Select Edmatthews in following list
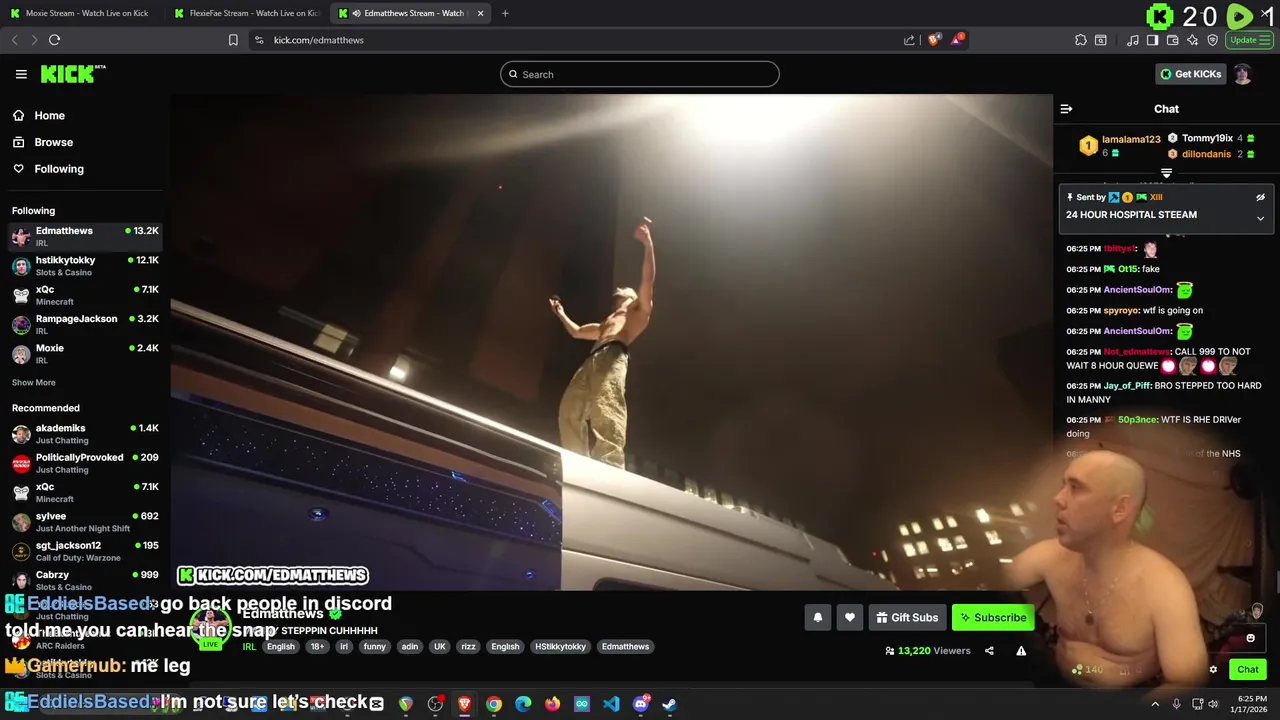This screenshot has width=1280, height=720. click(85, 237)
